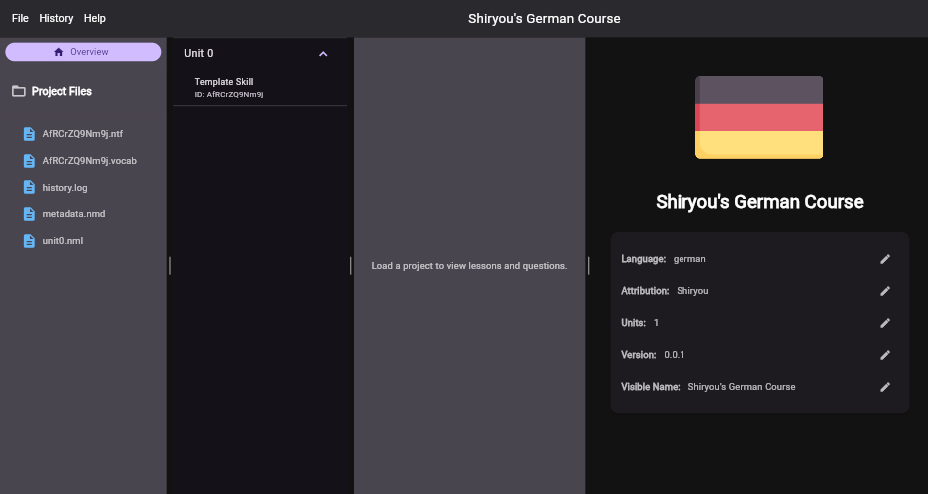Open the unit0.nml file

click(62, 241)
